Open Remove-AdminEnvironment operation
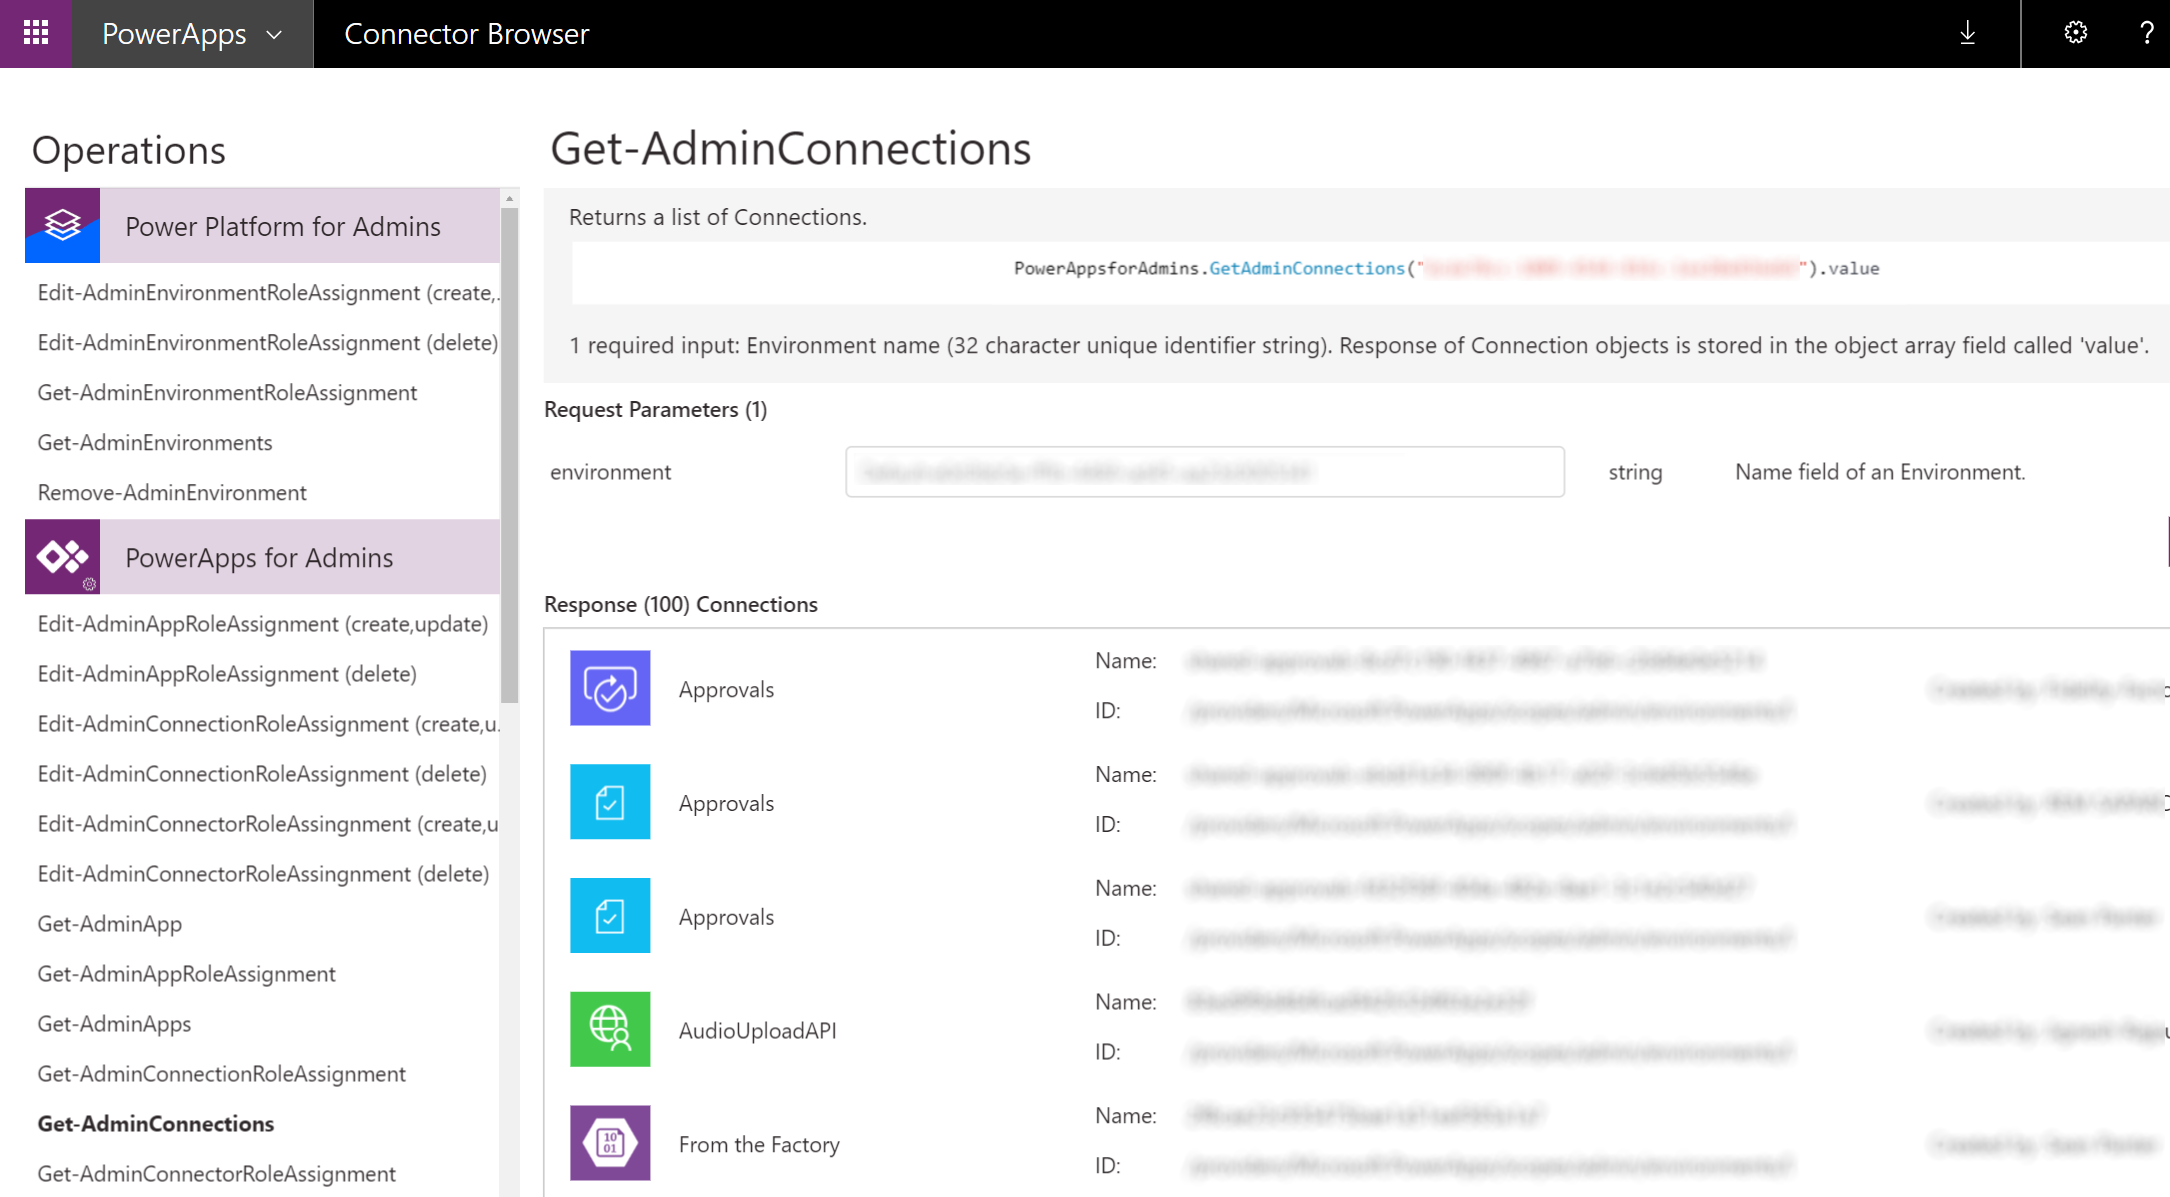The width and height of the screenshot is (2170, 1197). coord(171,492)
